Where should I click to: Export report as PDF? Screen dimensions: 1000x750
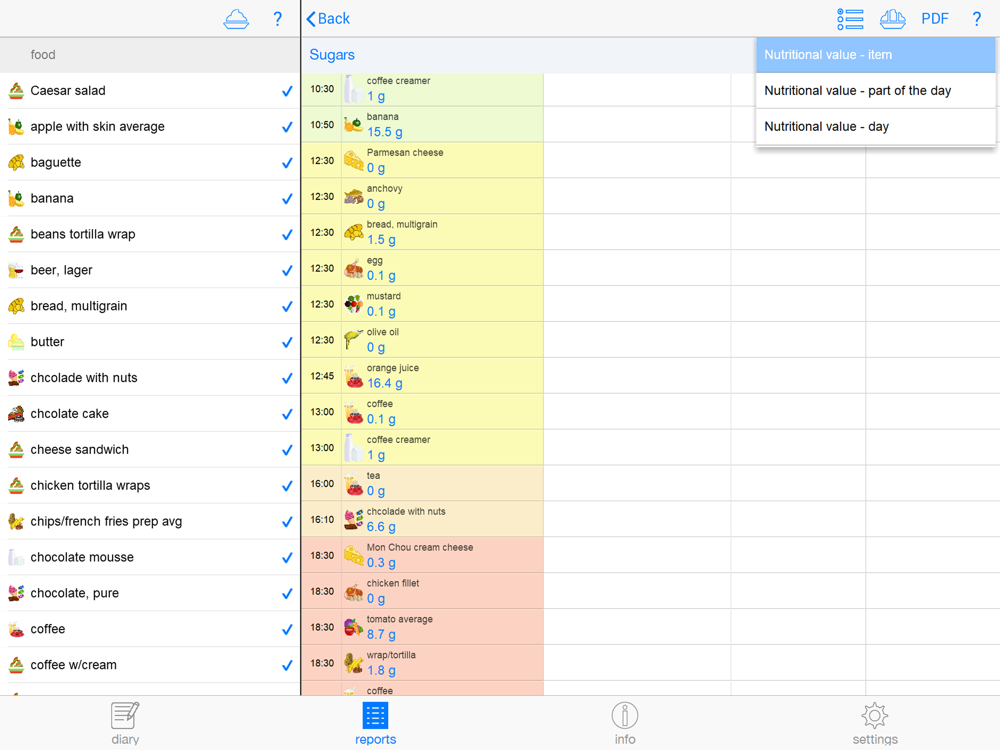(x=934, y=18)
